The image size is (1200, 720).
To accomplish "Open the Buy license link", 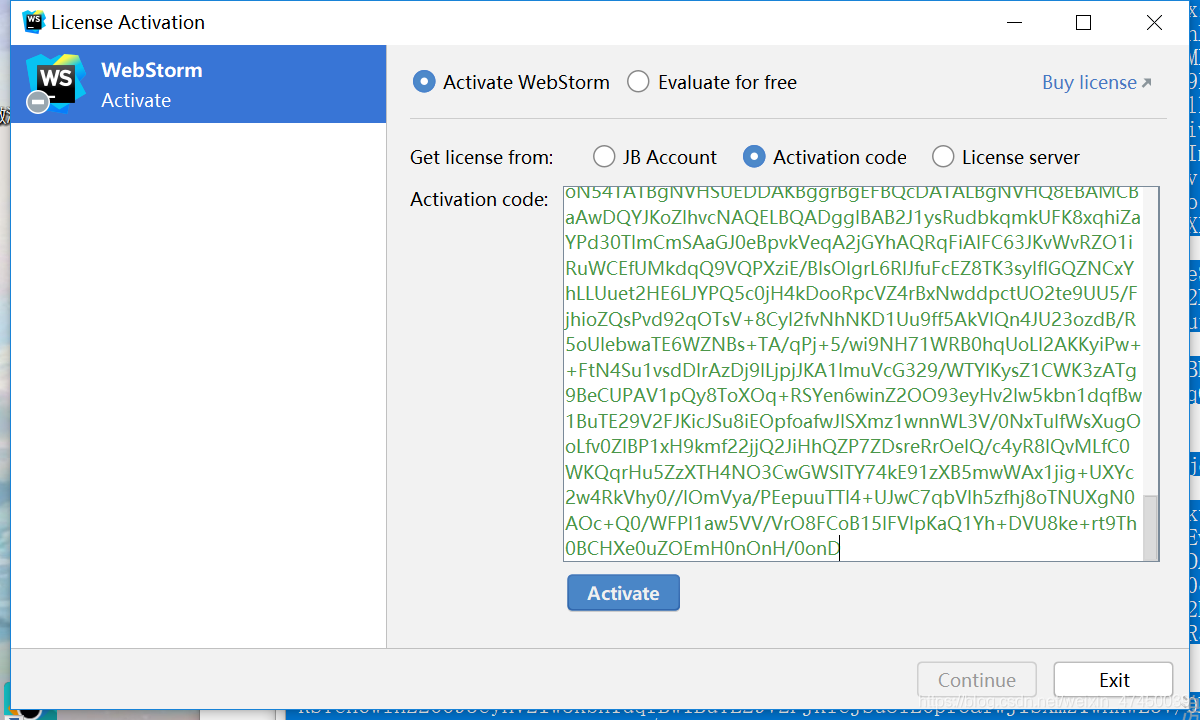I will (1096, 82).
